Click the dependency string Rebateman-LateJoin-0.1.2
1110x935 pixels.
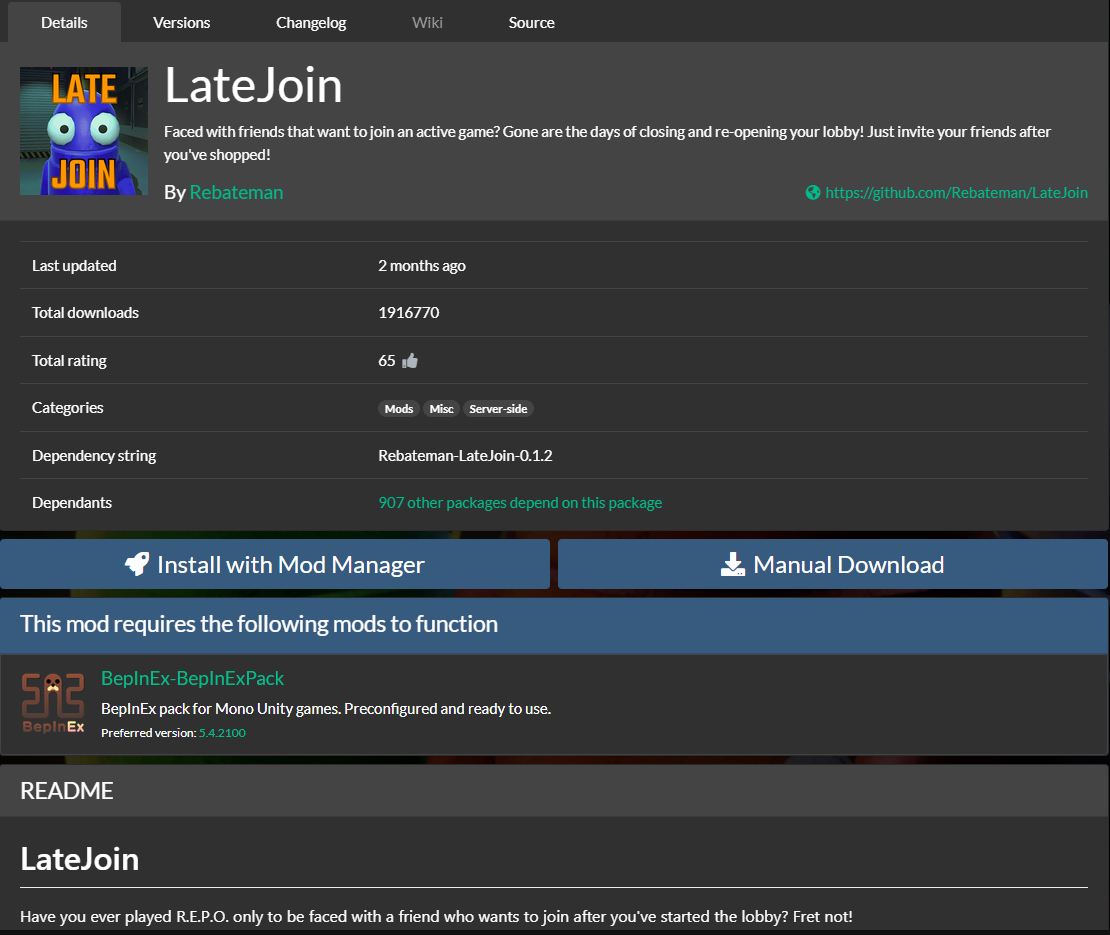pos(465,456)
